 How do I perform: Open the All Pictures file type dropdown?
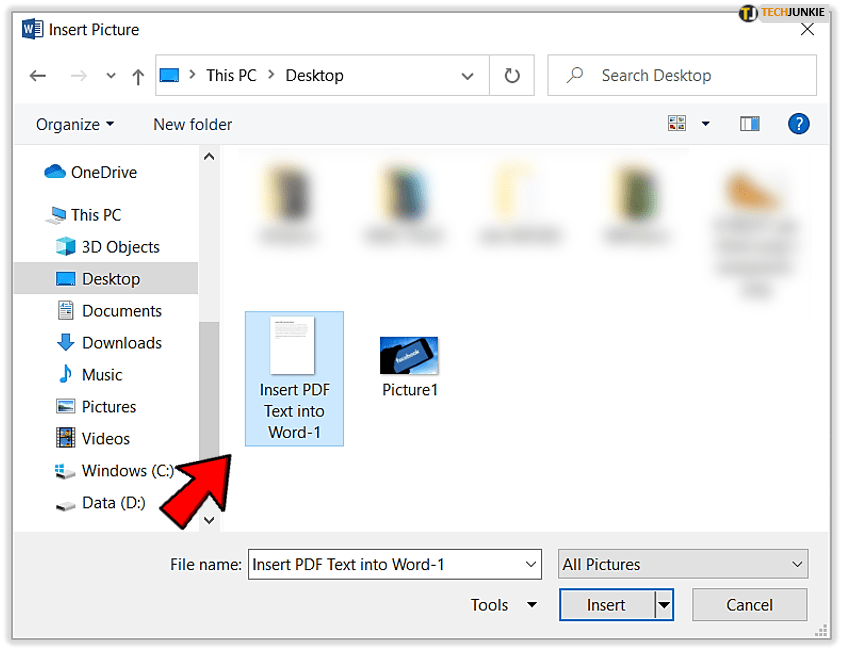[683, 565]
